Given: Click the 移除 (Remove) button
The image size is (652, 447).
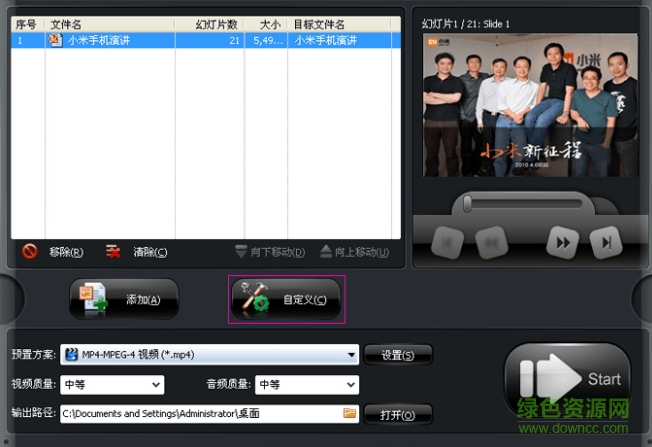Looking at the screenshot, I should [x=54, y=252].
